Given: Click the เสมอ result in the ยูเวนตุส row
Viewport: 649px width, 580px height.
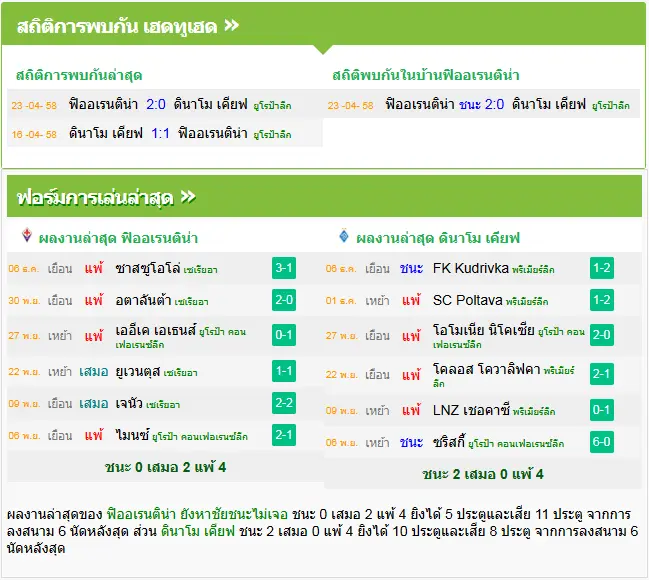Looking at the screenshot, I should pyautogui.click(x=94, y=372).
